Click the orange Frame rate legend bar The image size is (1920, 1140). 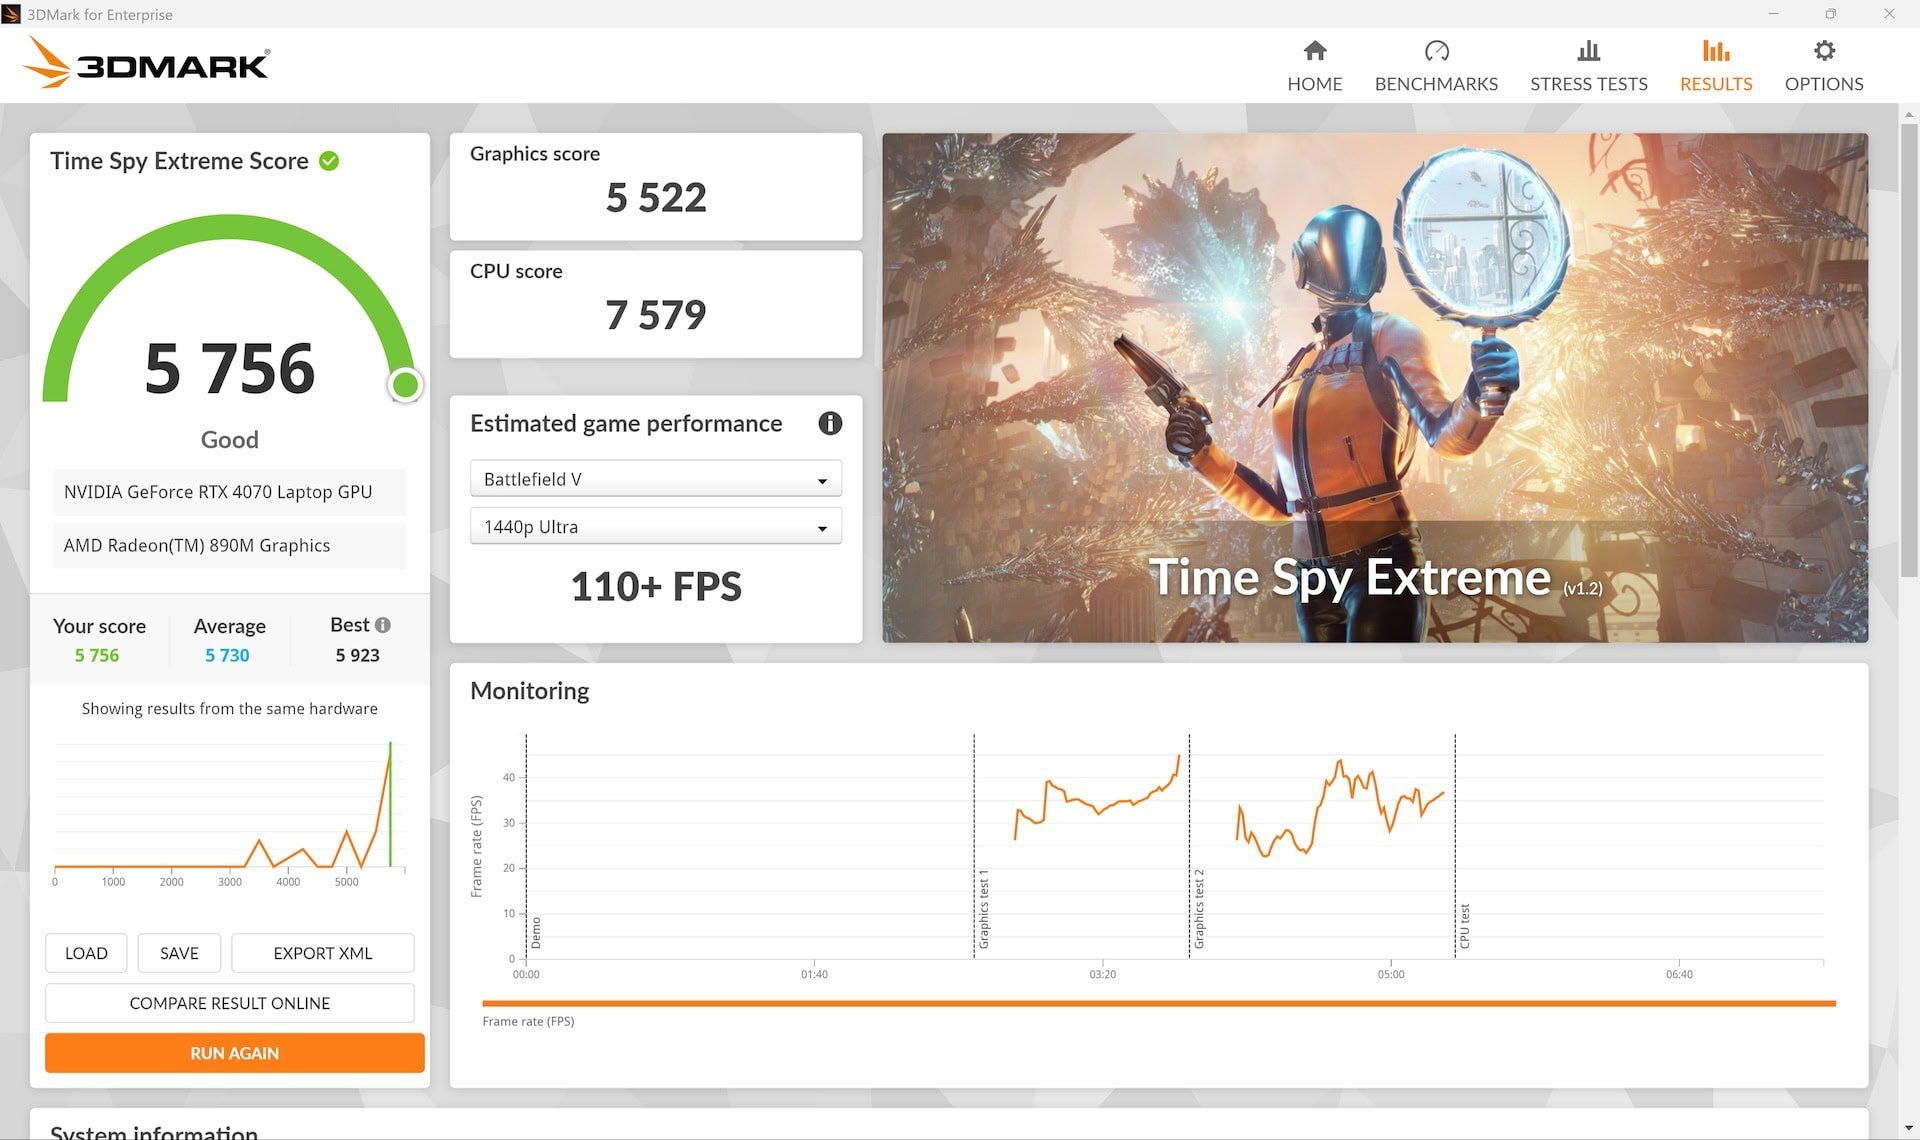click(x=1159, y=1003)
